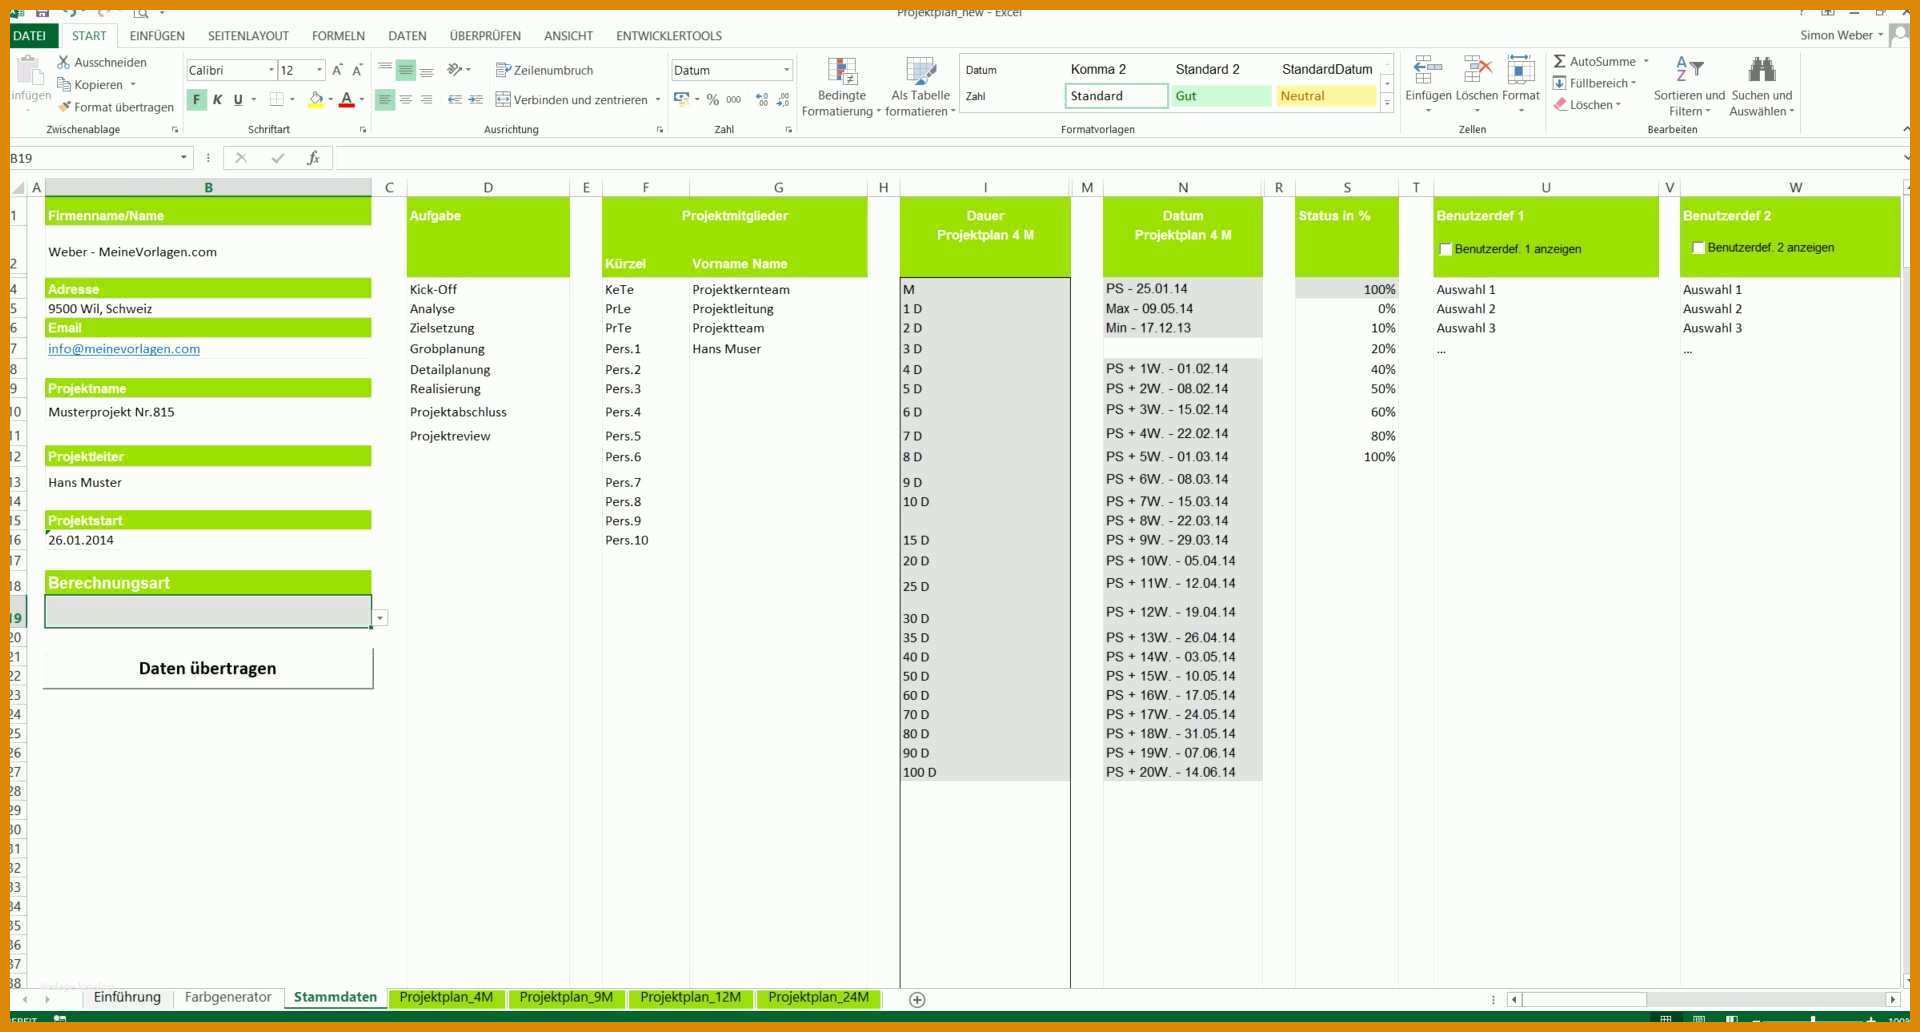Viewport: 1920px width, 1032px height.
Task: Open the Füllbereich dropdown
Action: click(x=1634, y=83)
